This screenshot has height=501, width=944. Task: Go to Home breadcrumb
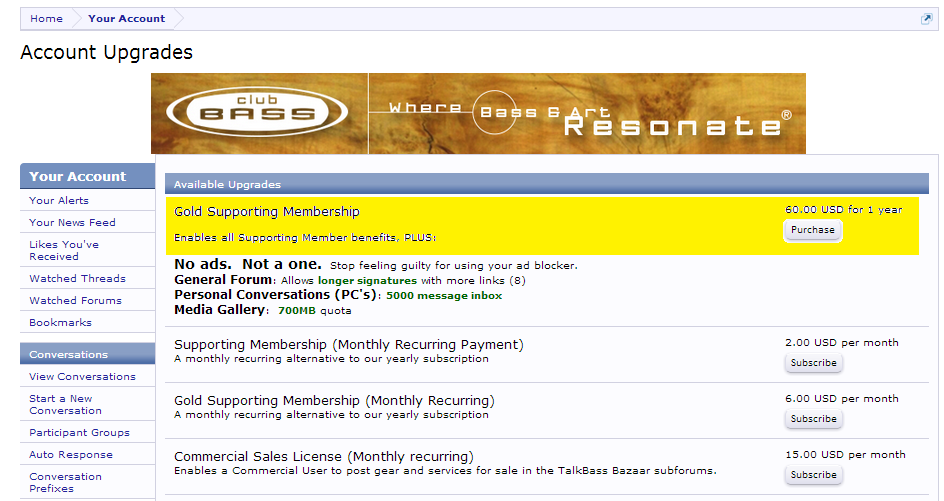46,19
